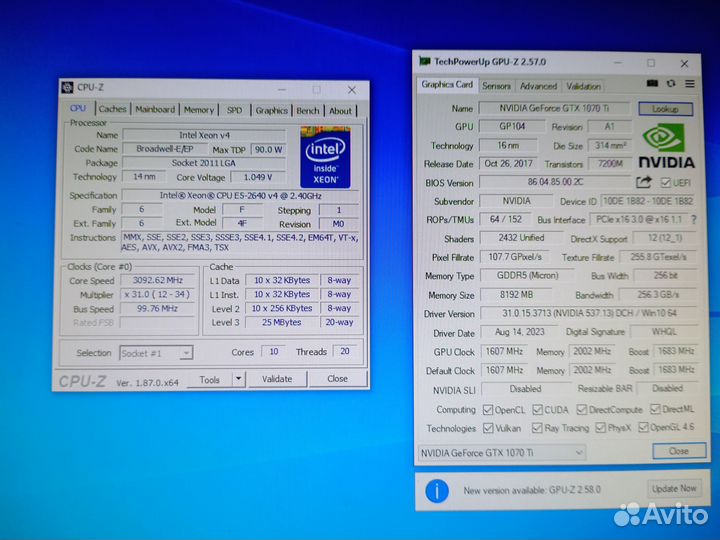Open the Validation tab in GPU-Z
The image size is (720, 540).
point(583,86)
